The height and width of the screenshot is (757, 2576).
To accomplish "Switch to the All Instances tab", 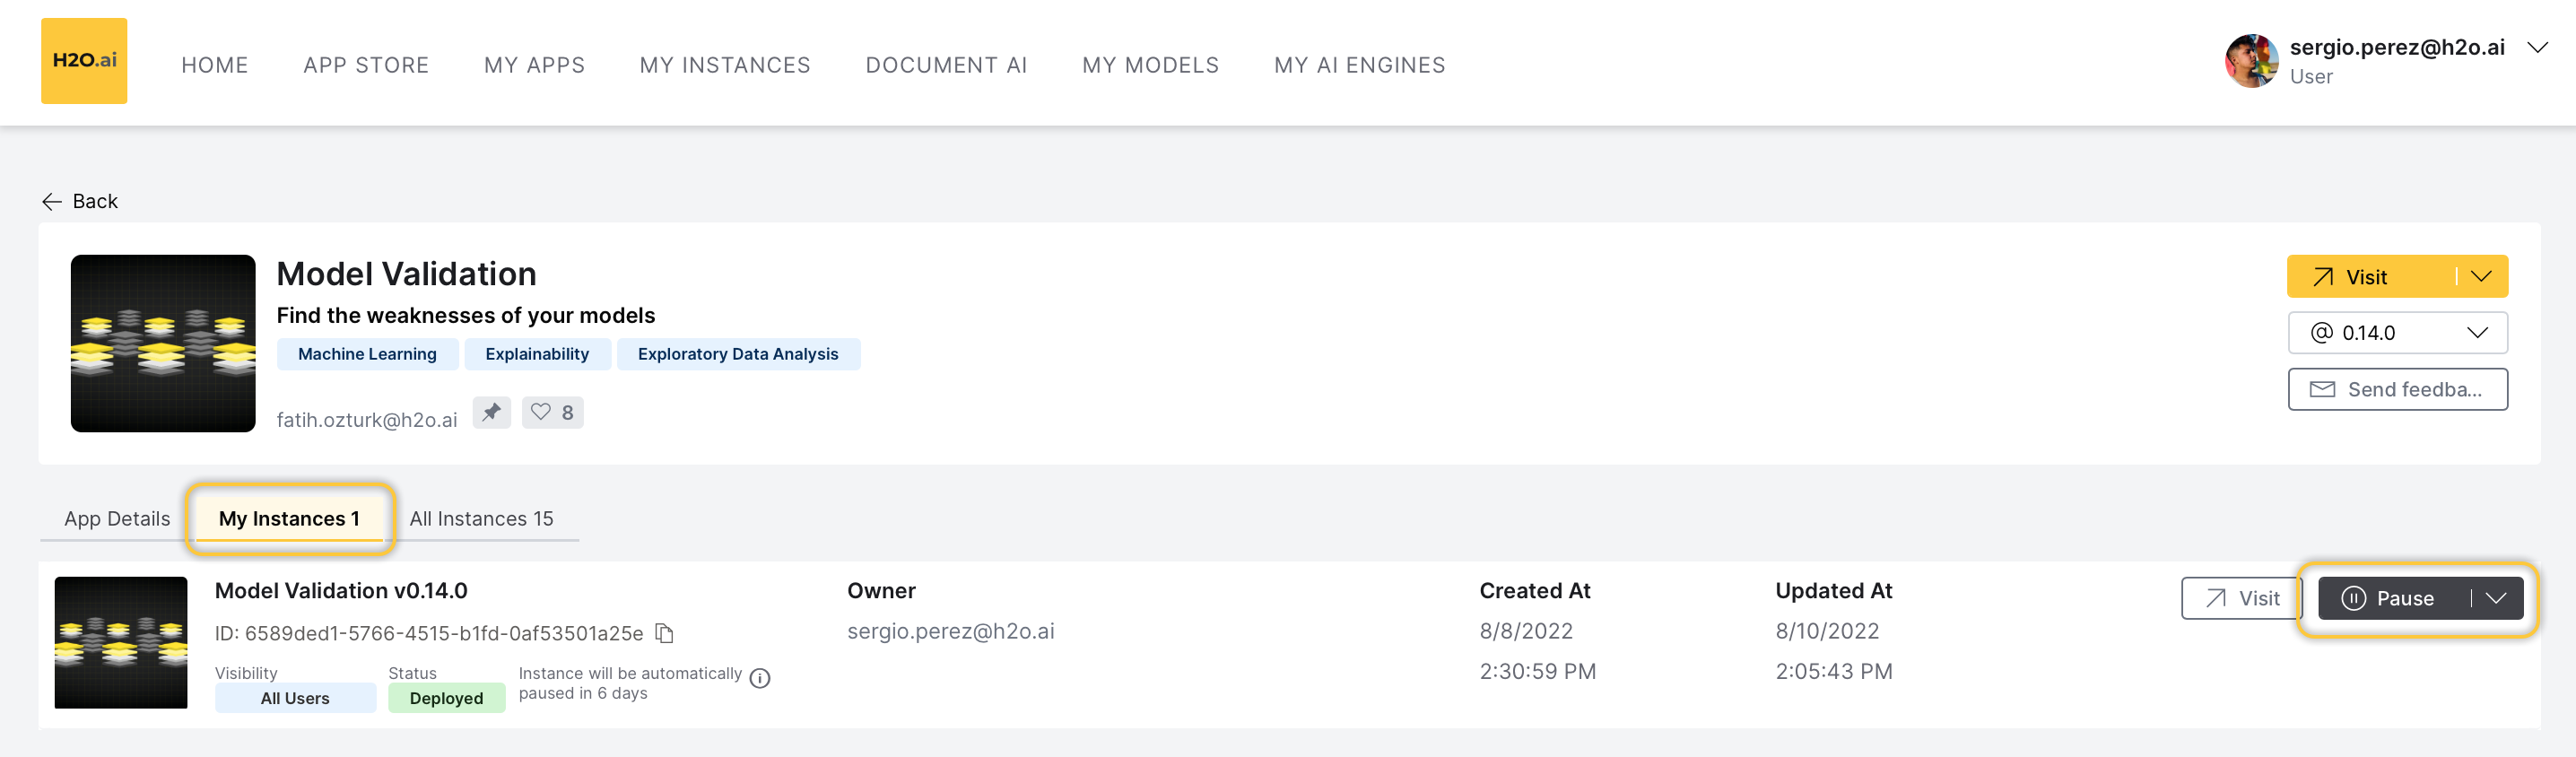I will pyautogui.click(x=481, y=518).
